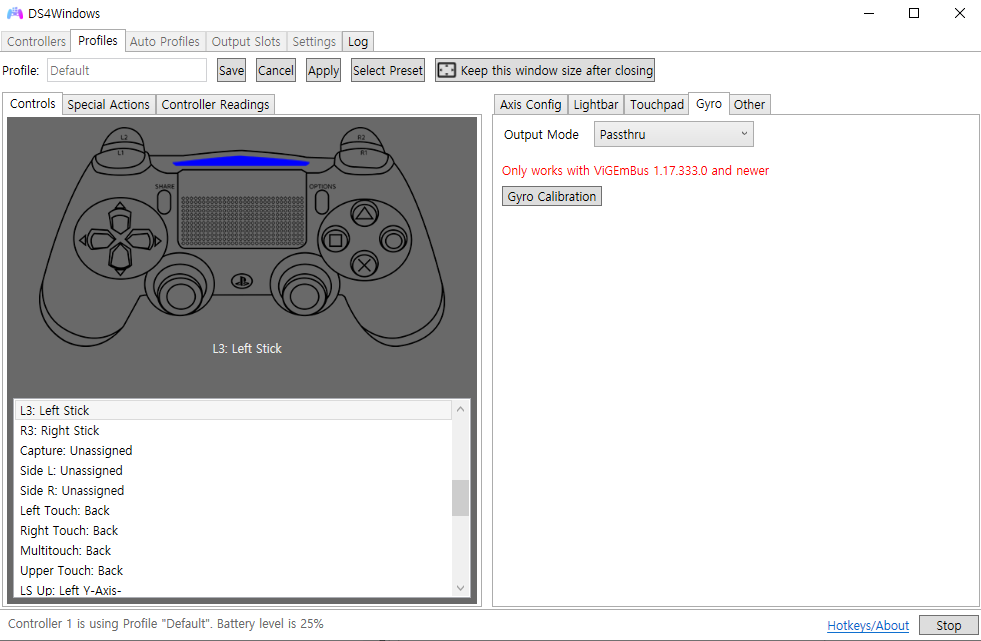Select the 'R3: Right Stick' list row
Viewport: 981px width, 641px height.
(233, 430)
